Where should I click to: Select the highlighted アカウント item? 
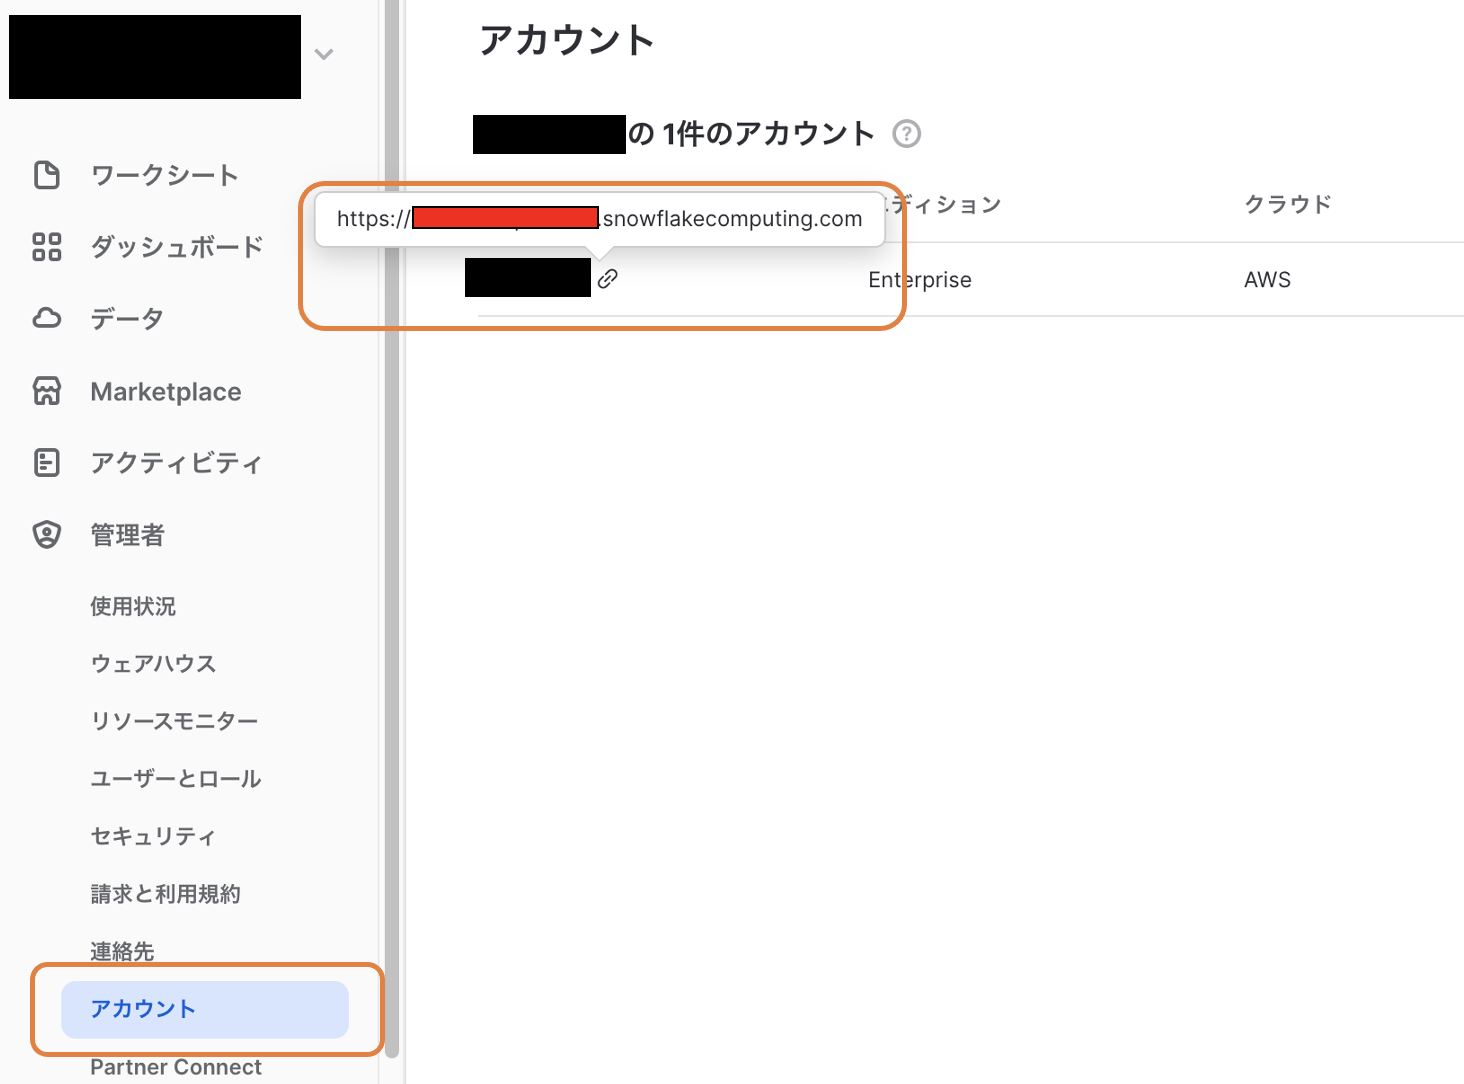[x=205, y=1009]
